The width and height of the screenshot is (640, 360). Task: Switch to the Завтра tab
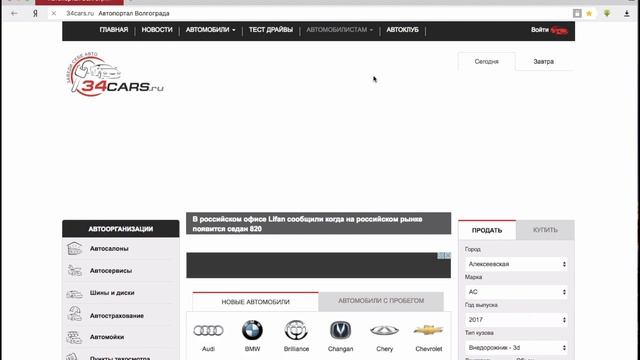click(x=544, y=62)
